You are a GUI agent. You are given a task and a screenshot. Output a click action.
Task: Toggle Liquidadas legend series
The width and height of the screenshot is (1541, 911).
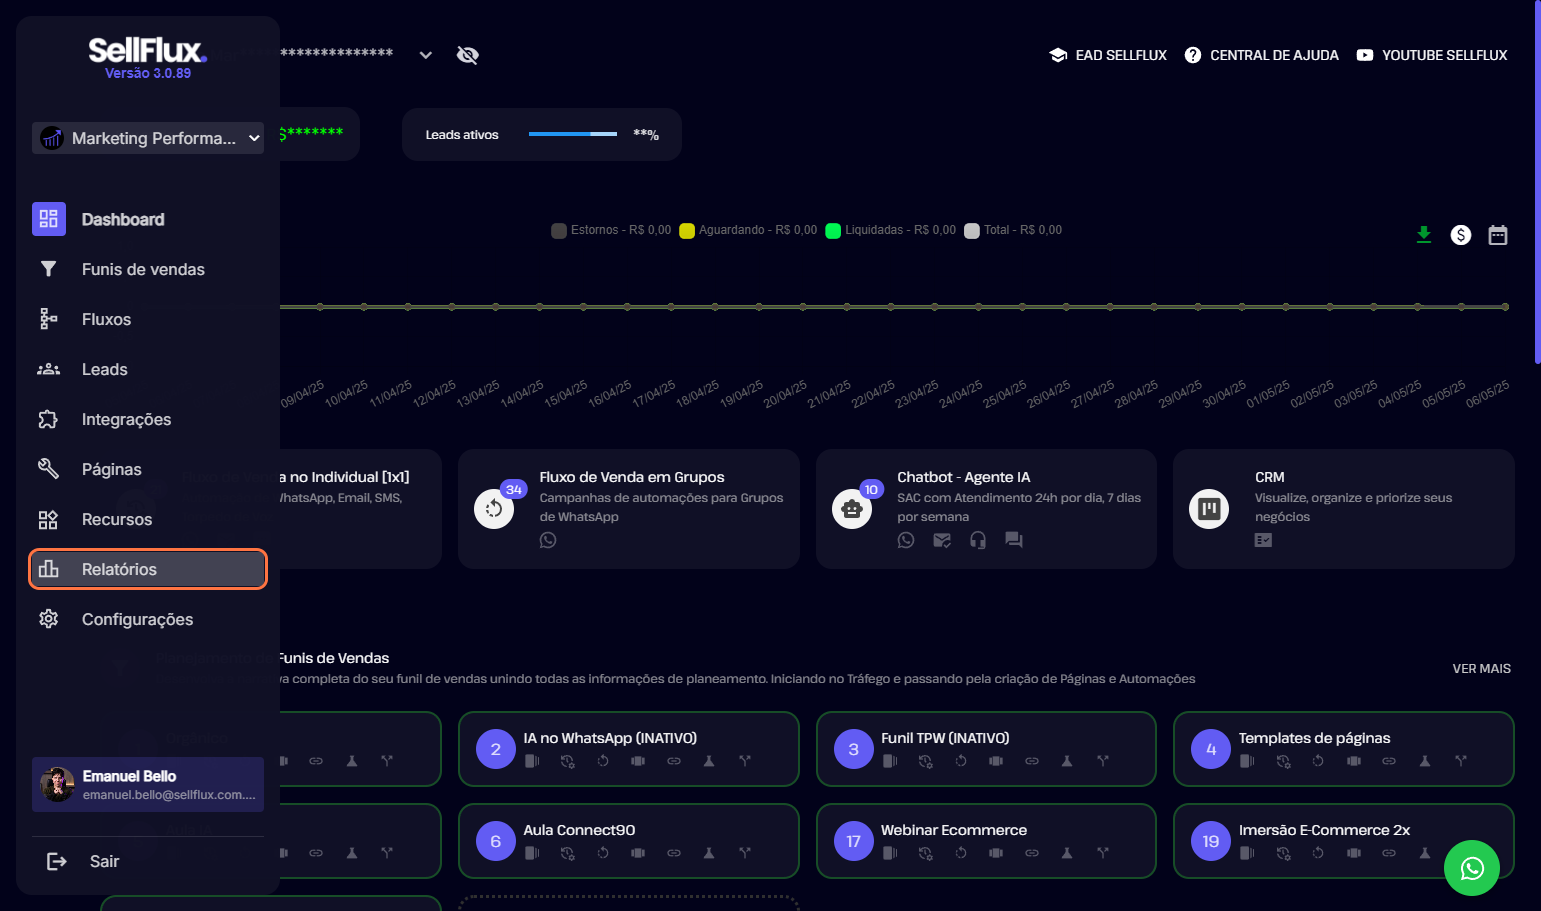[890, 230]
